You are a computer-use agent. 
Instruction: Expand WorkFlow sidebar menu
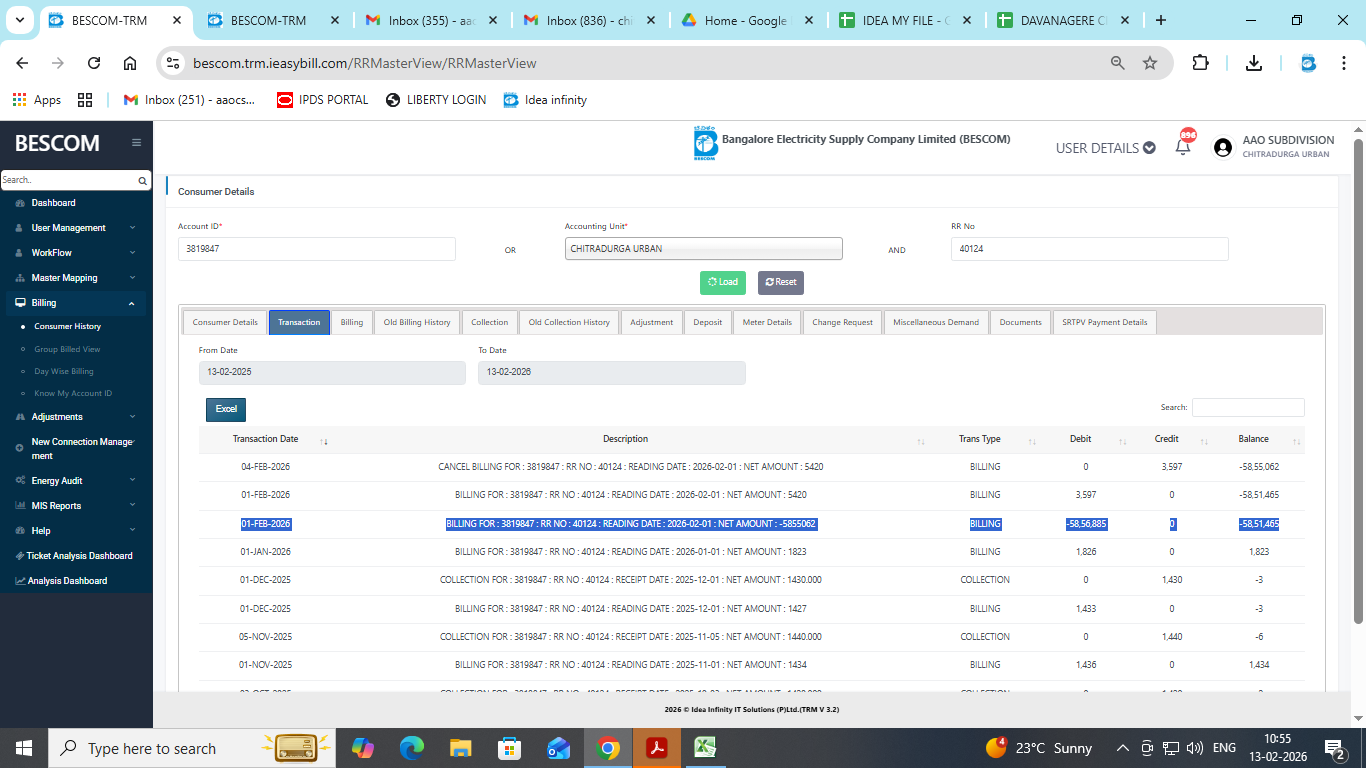[x=76, y=253]
